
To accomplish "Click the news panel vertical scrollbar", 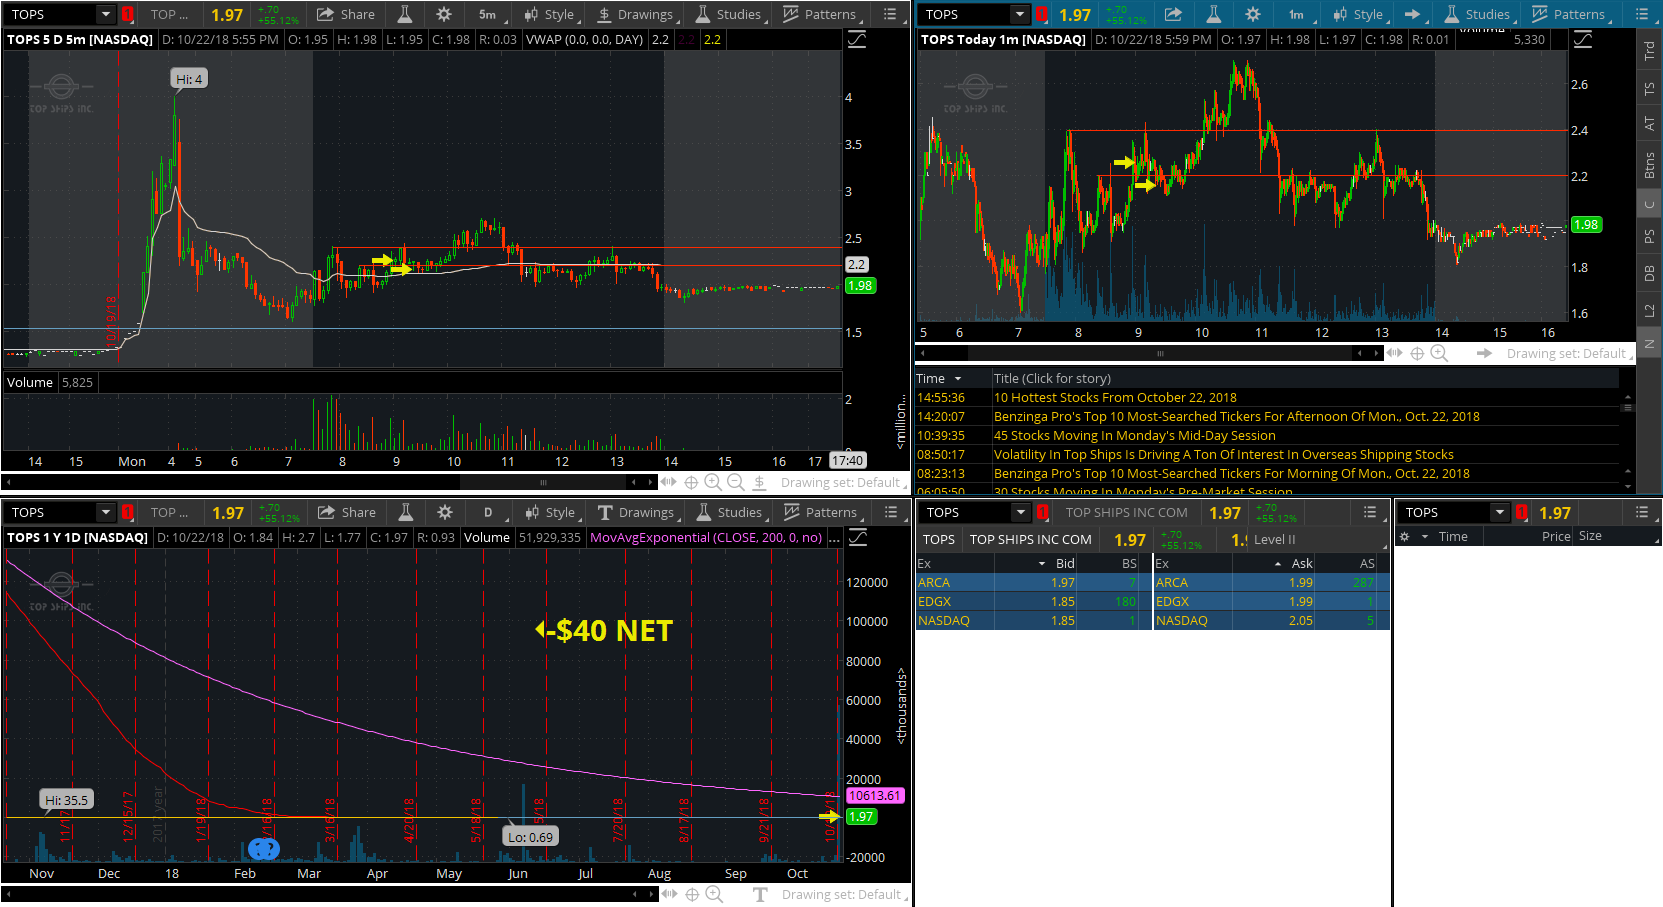I will (x=1627, y=438).
